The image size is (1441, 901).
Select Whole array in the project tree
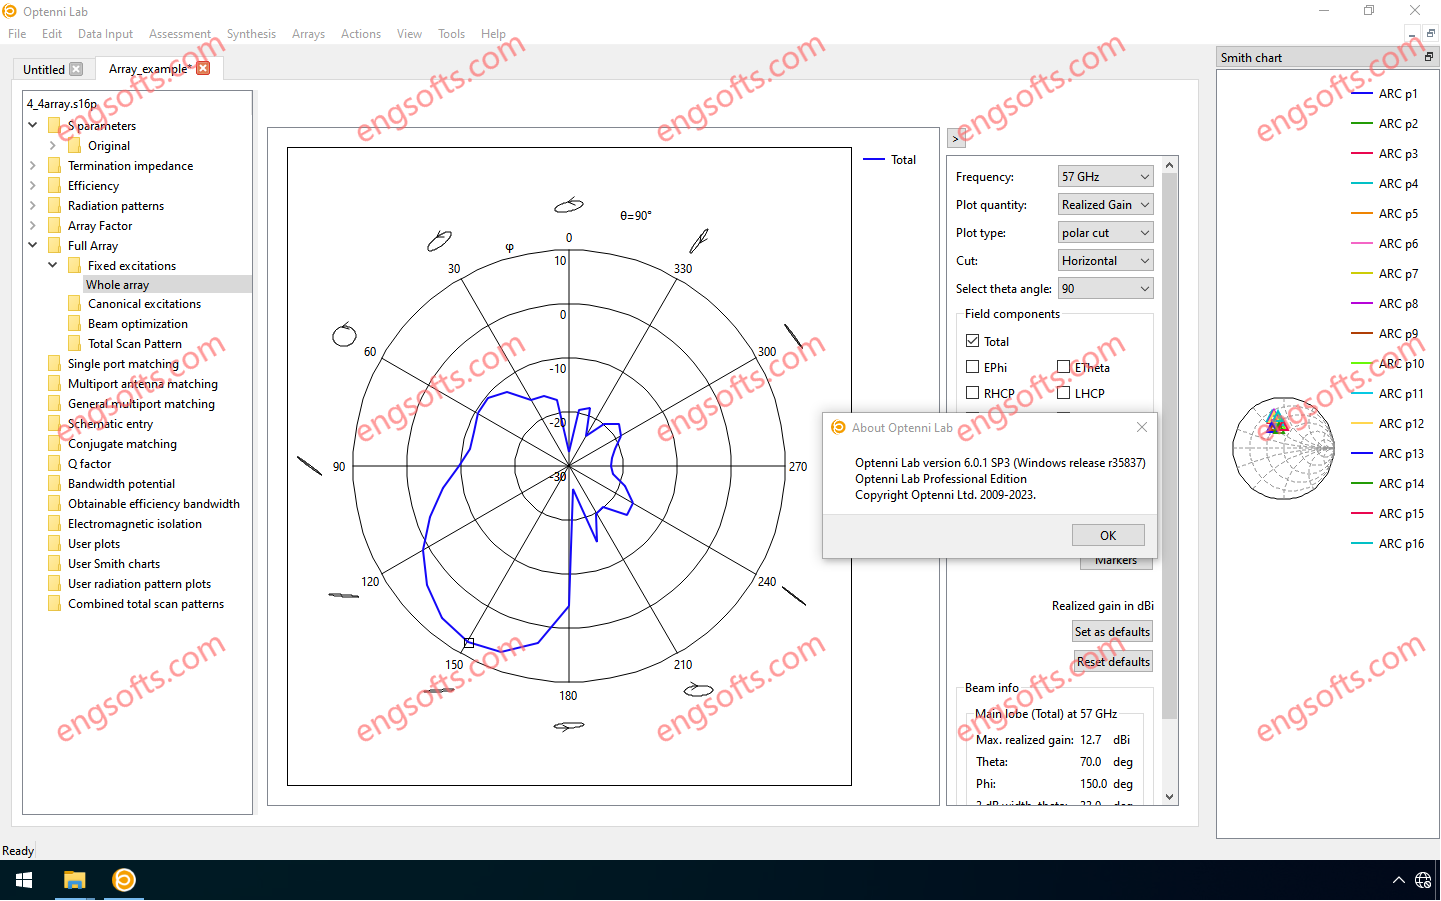(x=118, y=284)
